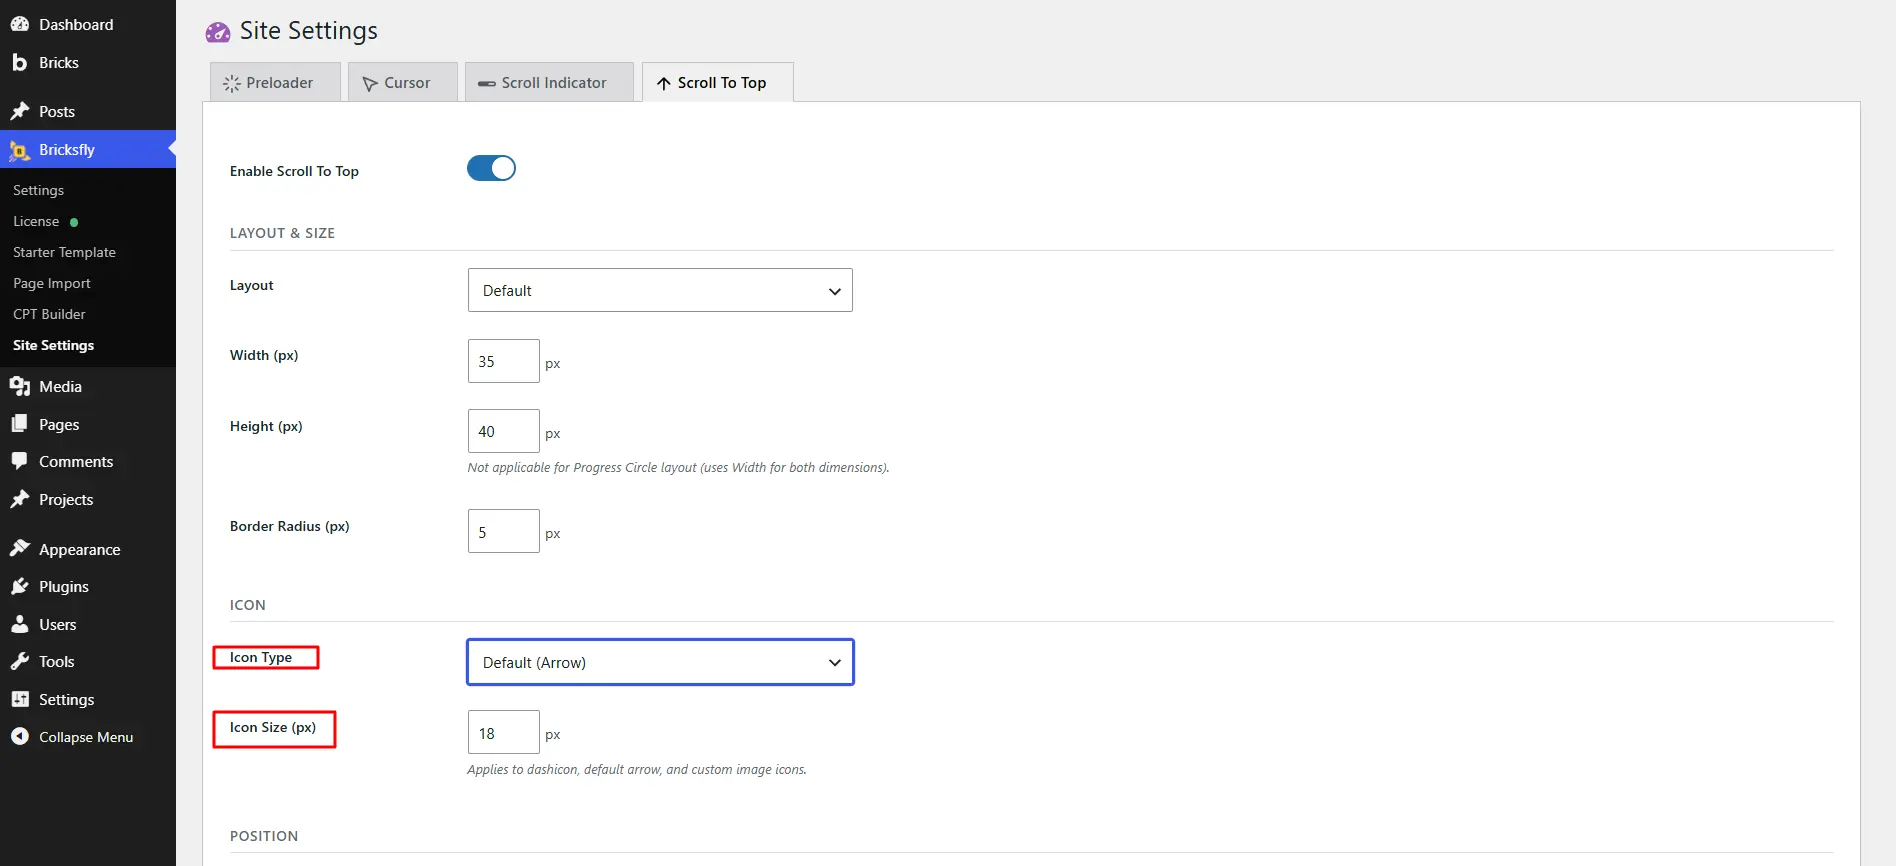Click the Users person icon
The height and width of the screenshot is (866, 1896).
19,624
